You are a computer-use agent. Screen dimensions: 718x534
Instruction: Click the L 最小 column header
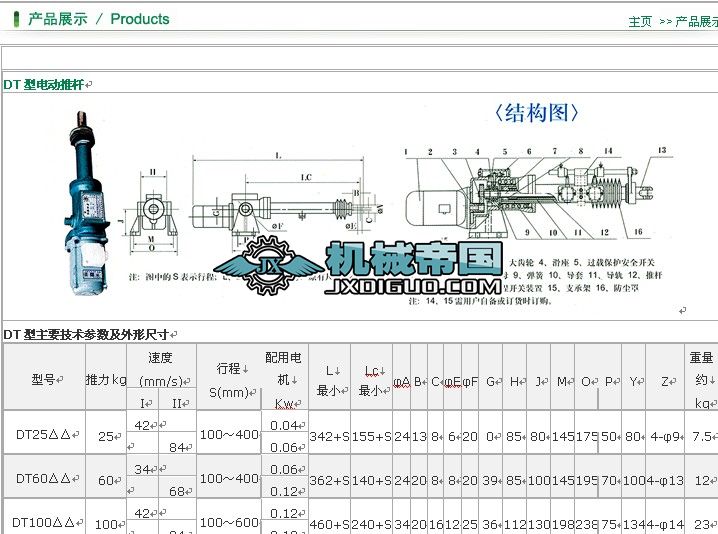point(330,377)
